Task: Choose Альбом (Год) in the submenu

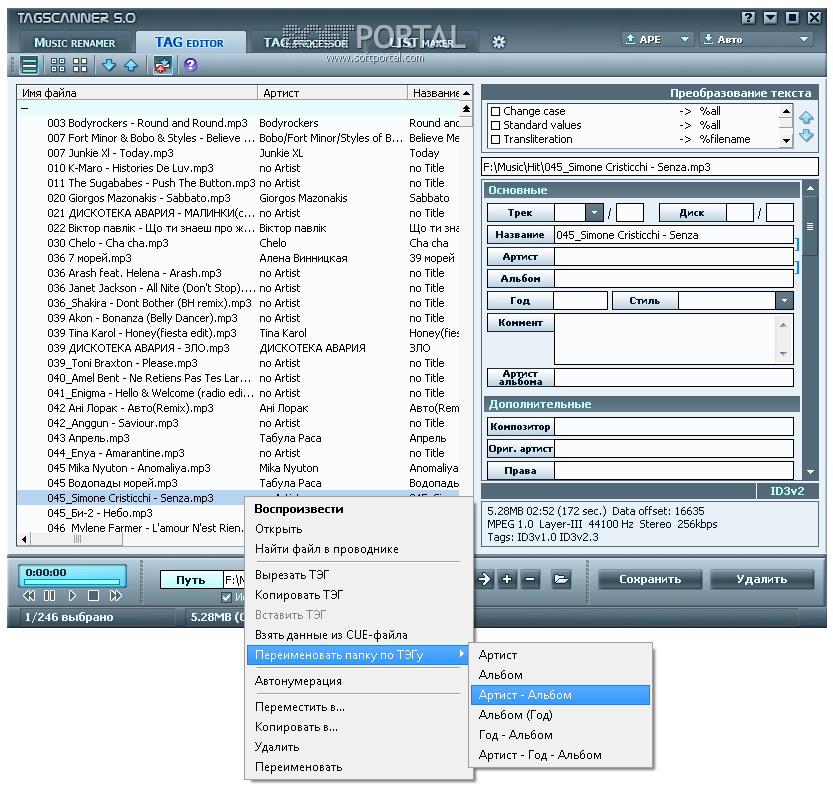Action: coord(560,715)
